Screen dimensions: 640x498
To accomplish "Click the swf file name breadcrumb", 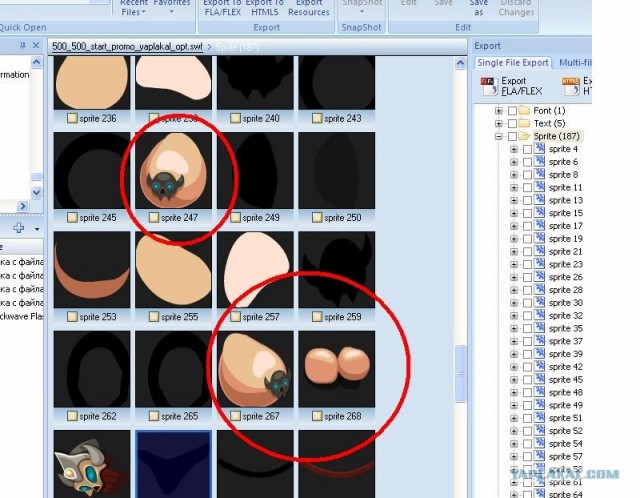I will click(127, 47).
